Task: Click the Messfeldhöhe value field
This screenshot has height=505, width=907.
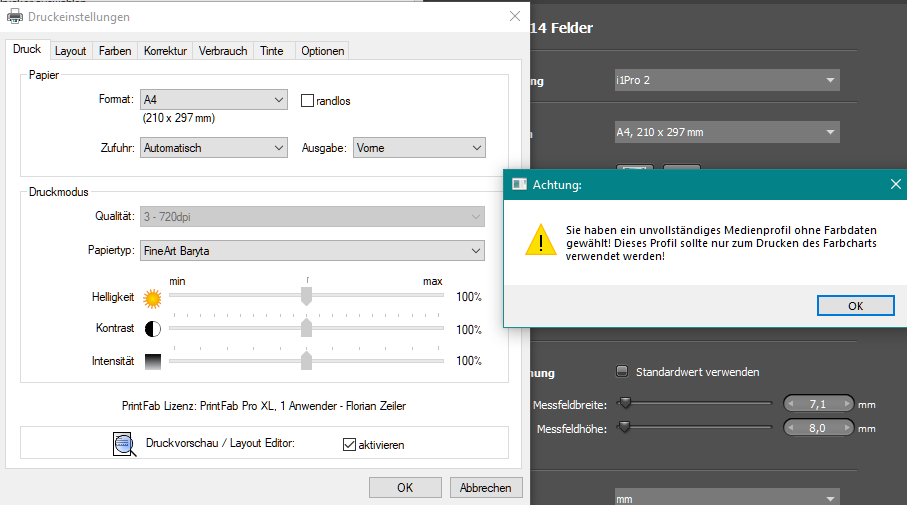Action: coord(817,428)
